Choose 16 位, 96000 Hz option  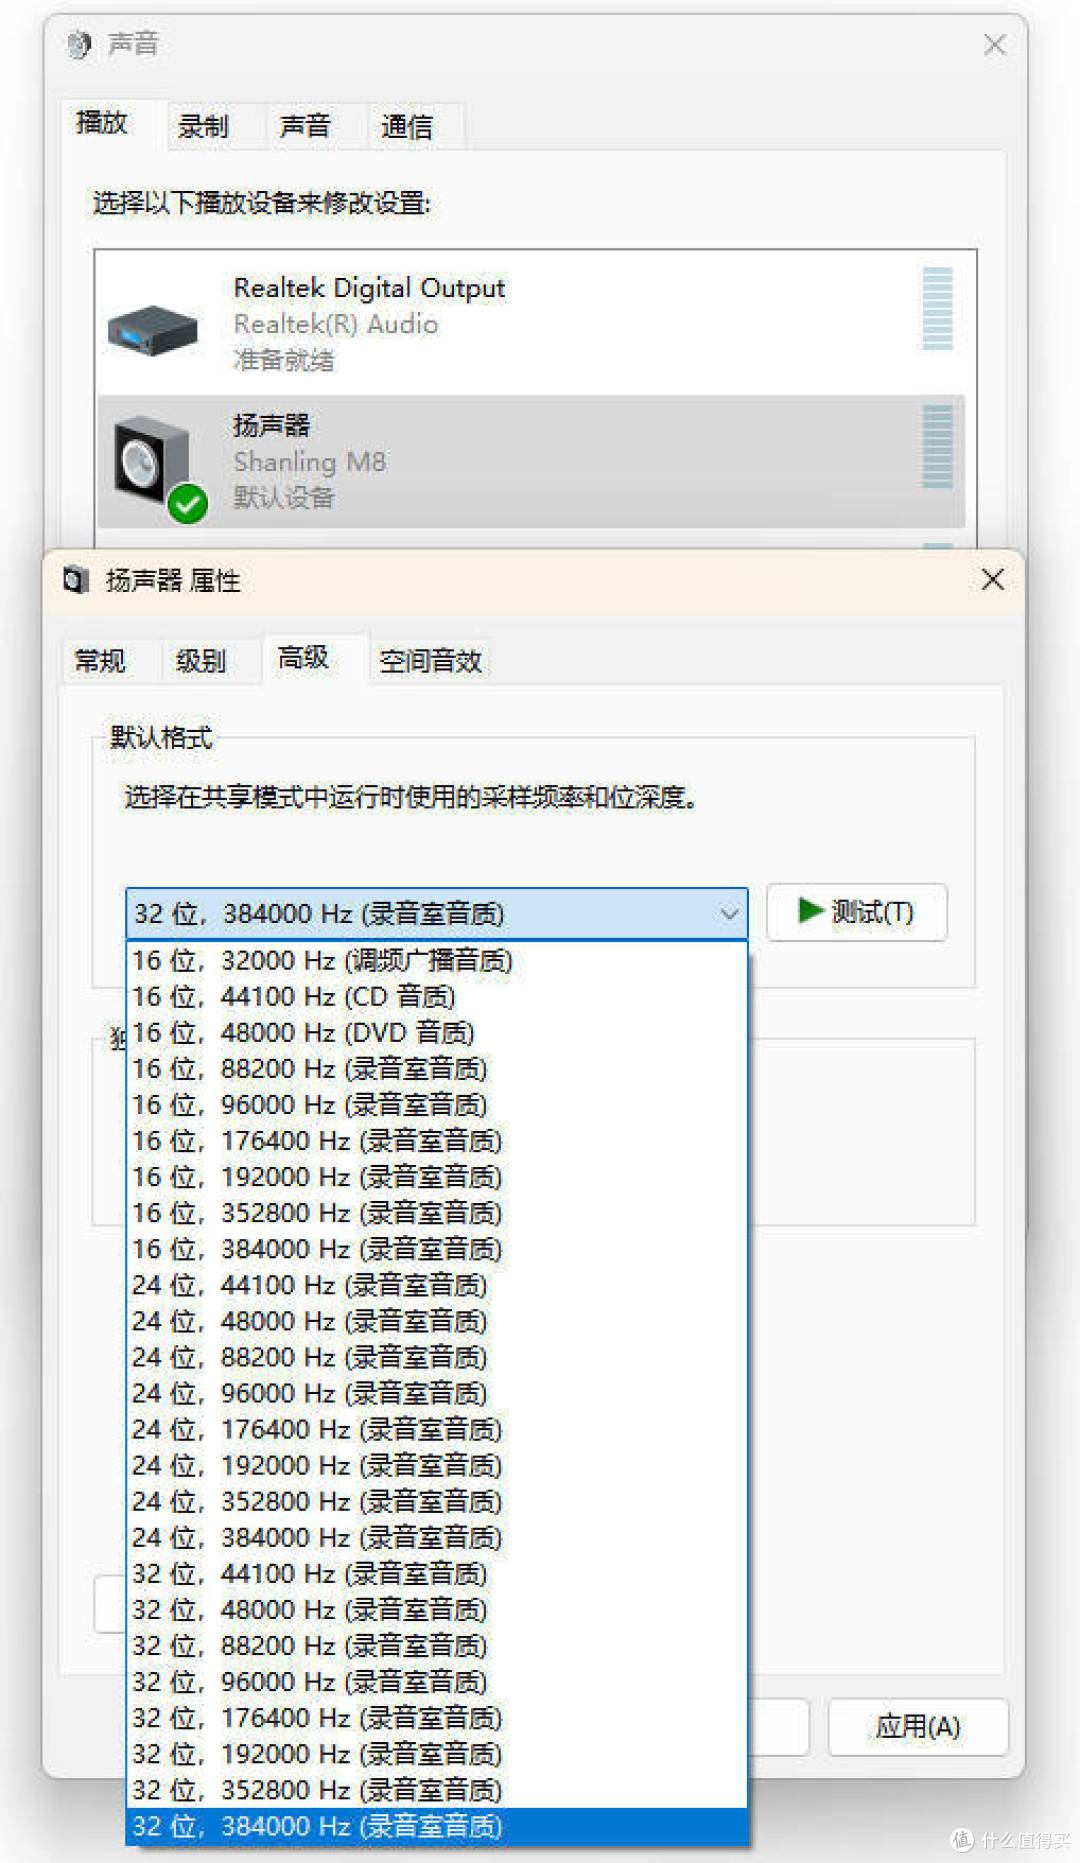coord(437,1104)
